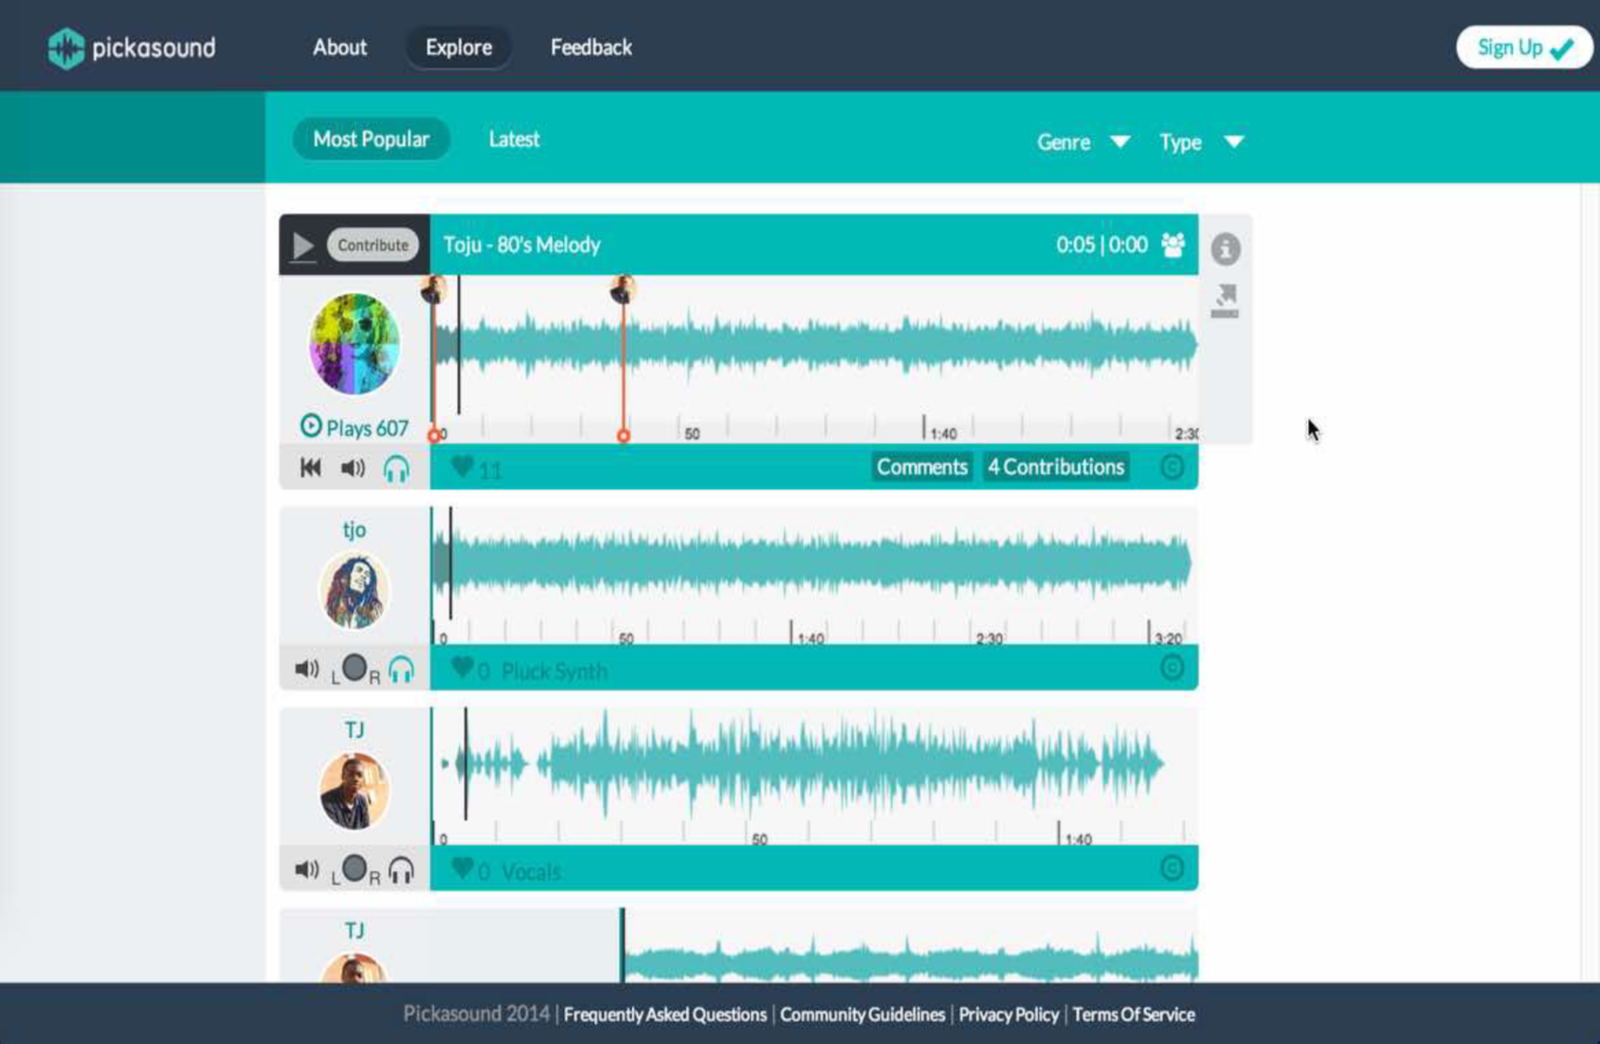Like the Pluck Synth contribution heart
1600x1044 pixels.
(462, 668)
